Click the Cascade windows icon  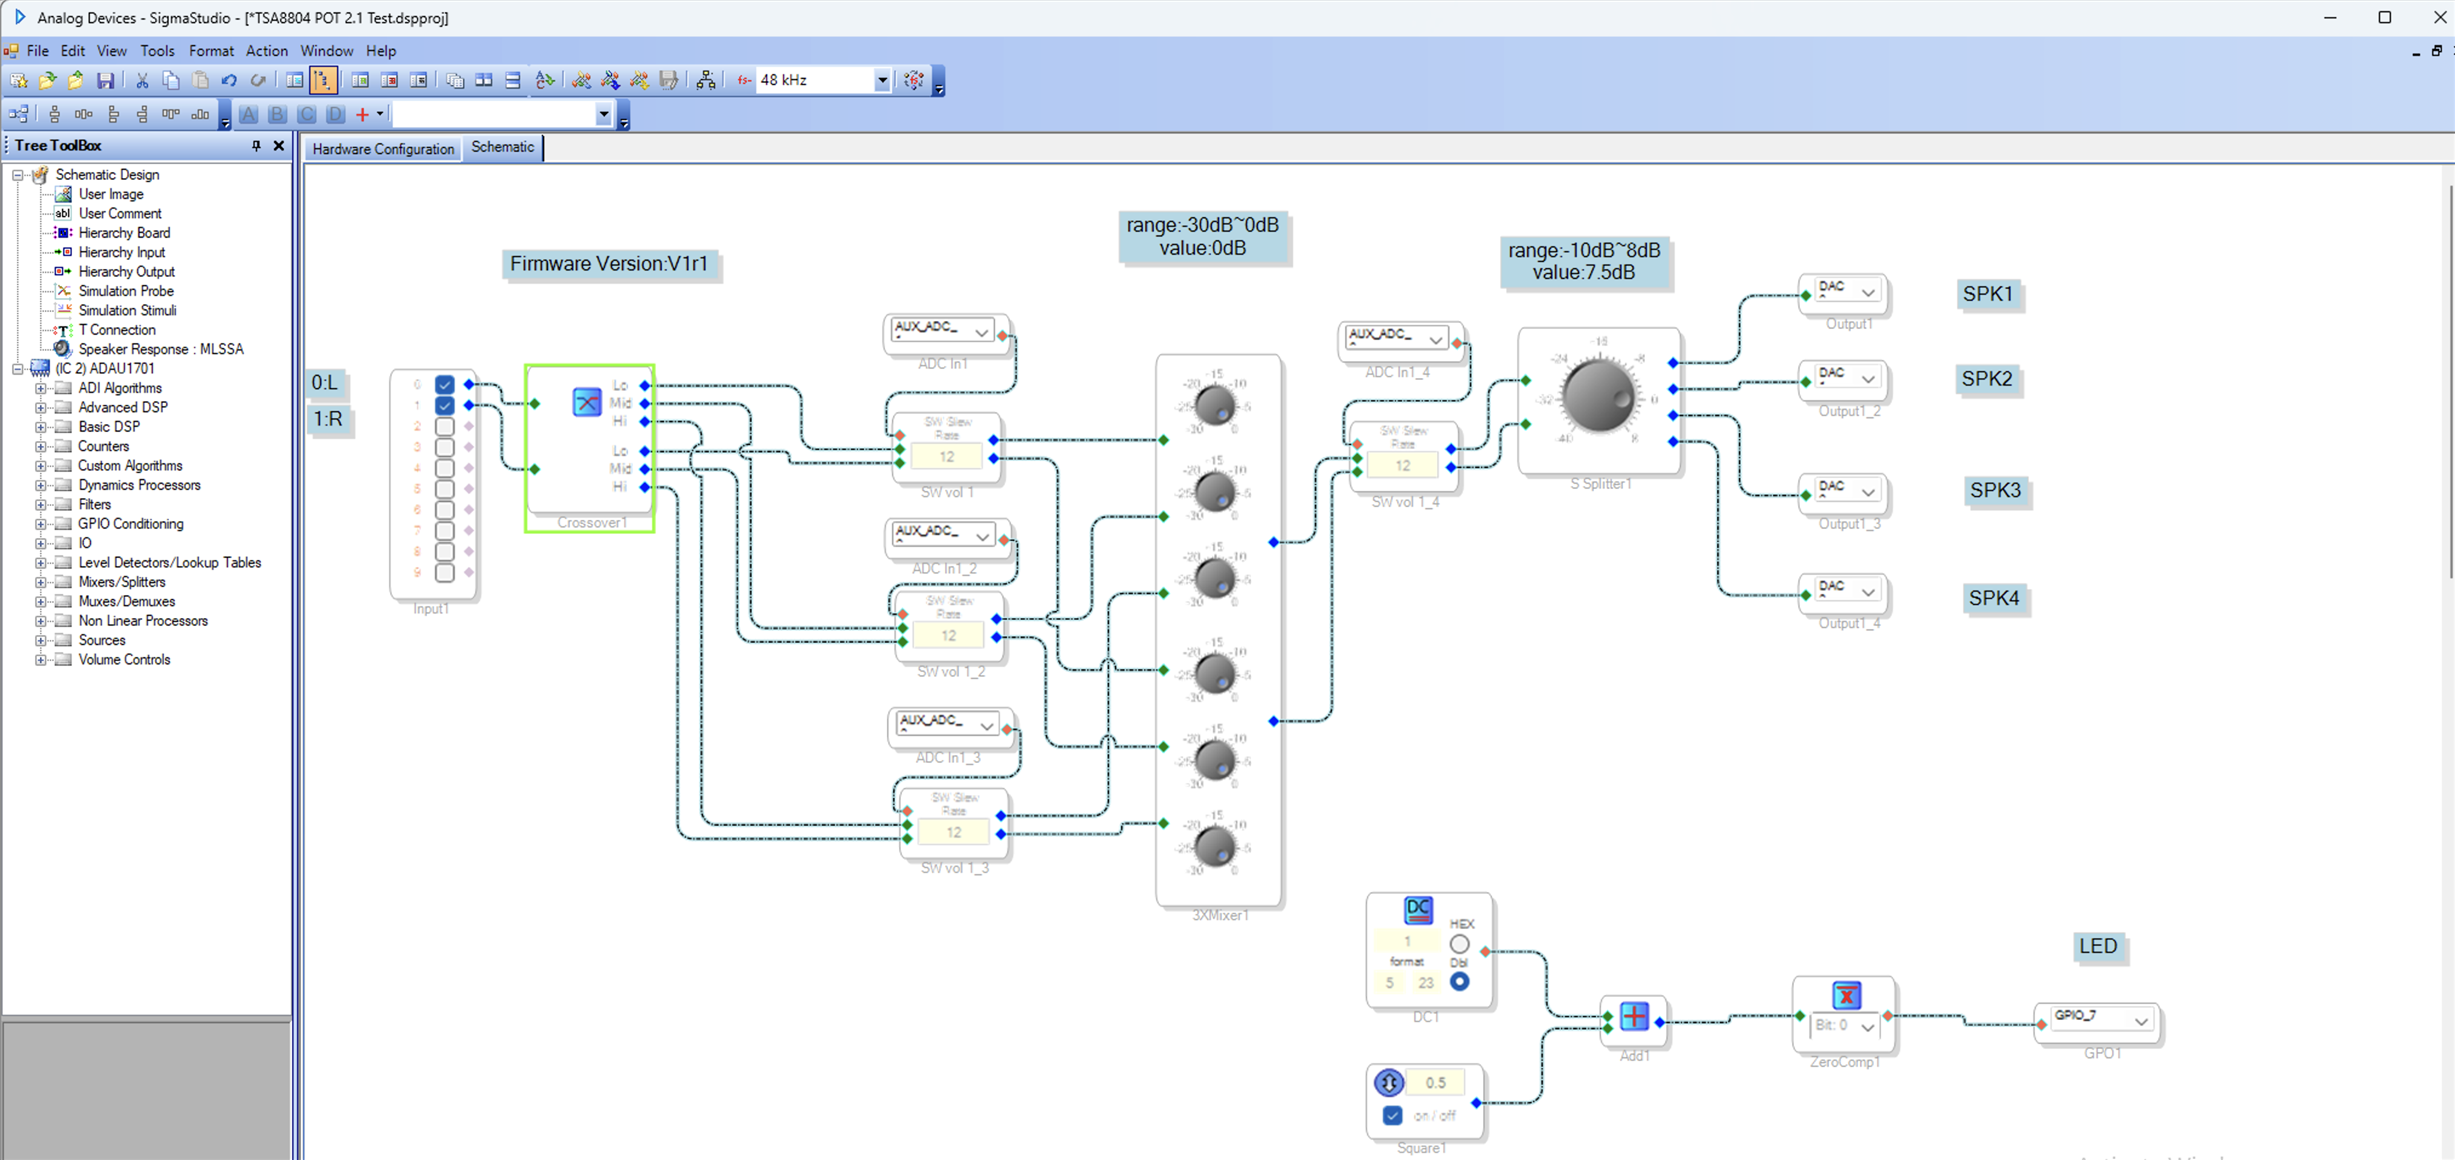click(x=455, y=80)
